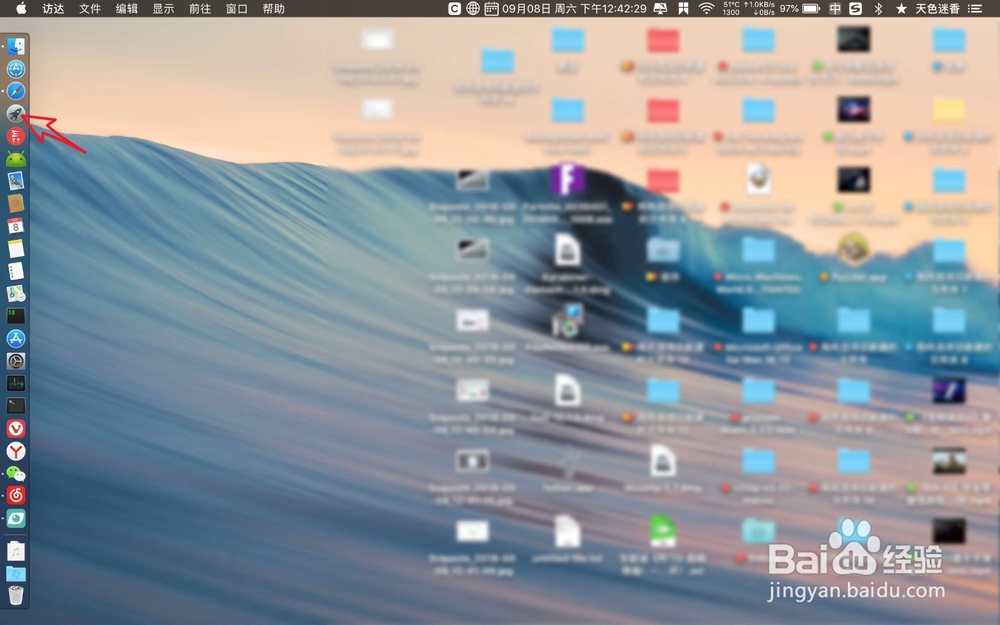1000x625 pixels.
Task: Open NetEase Cloud Music red icon
Action: [x=16, y=496]
